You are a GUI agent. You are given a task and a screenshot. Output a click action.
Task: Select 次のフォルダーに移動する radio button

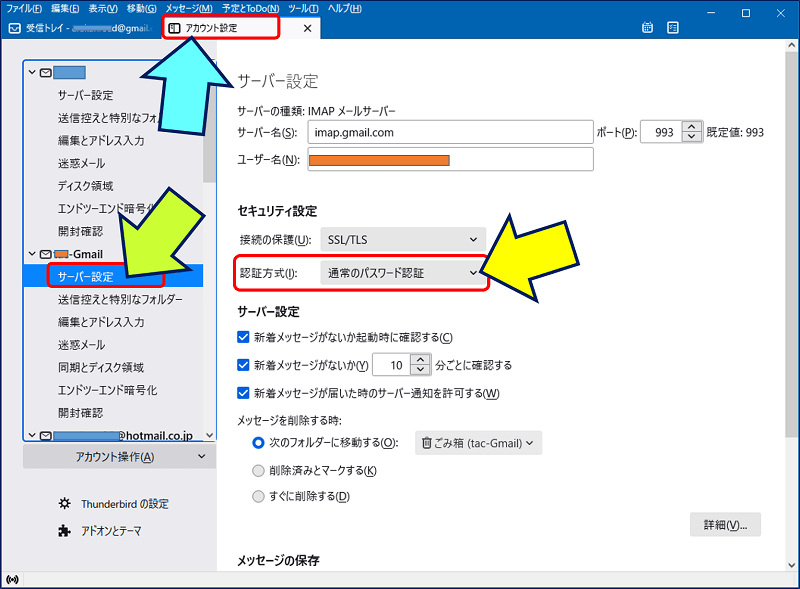[x=259, y=443]
